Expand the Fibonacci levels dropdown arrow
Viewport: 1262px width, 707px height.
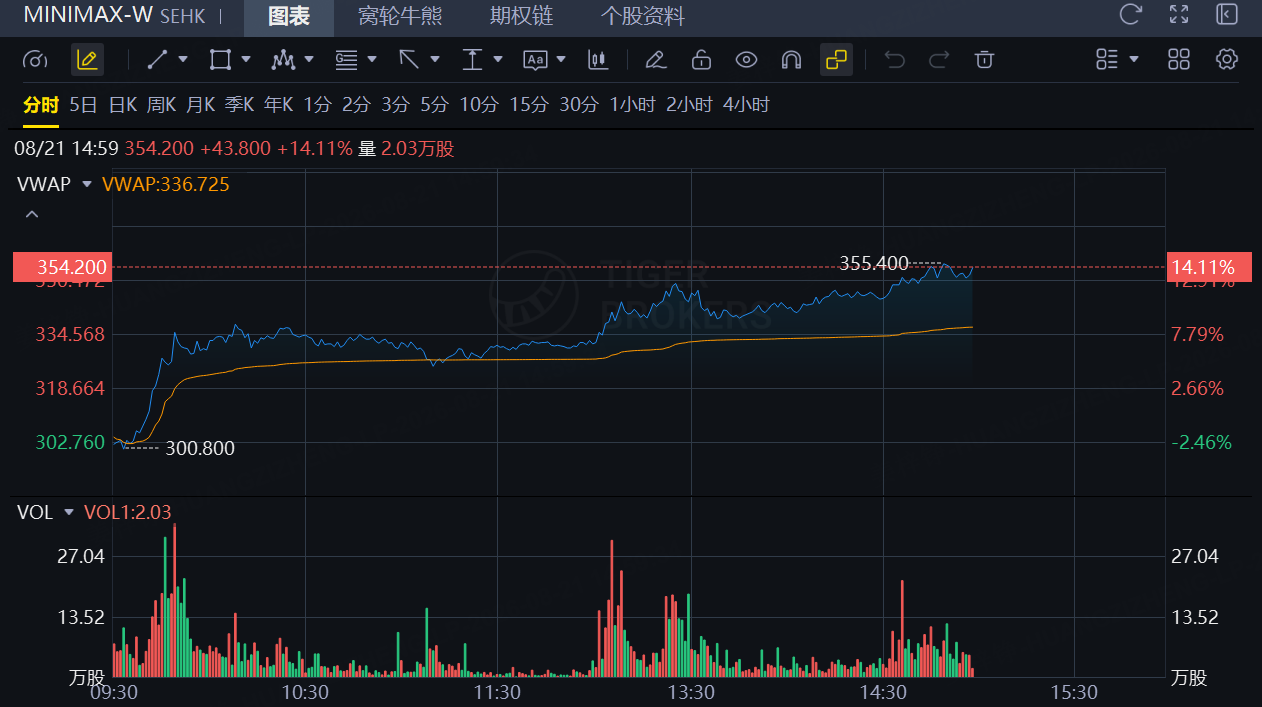(372, 60)
